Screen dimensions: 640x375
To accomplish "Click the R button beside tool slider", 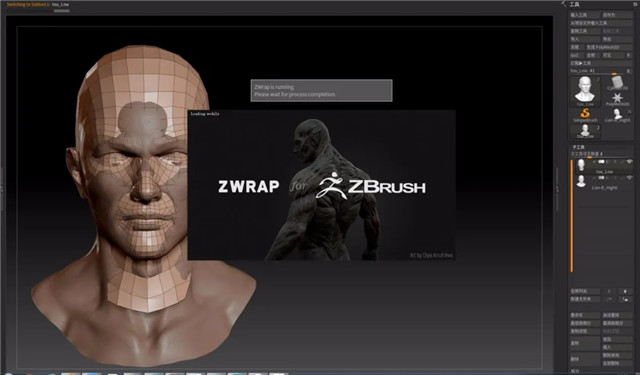I will 629,71.
